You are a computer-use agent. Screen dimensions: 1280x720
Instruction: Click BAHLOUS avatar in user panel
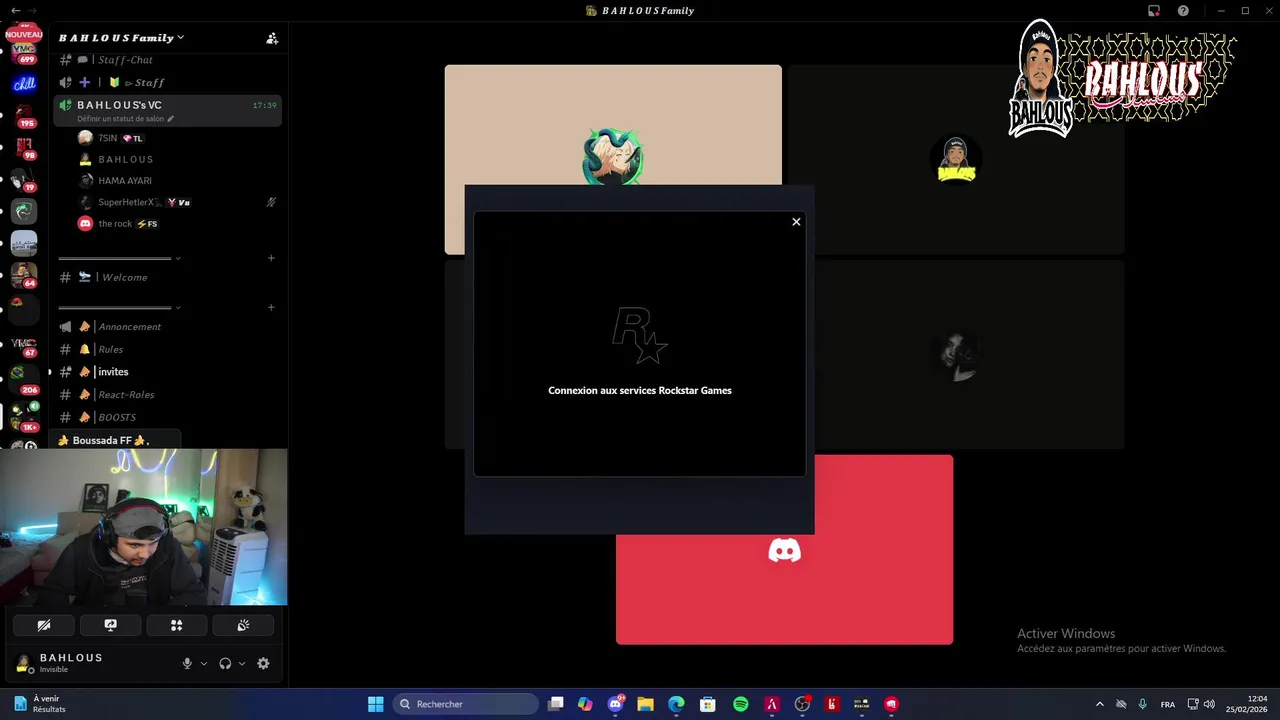24,663
